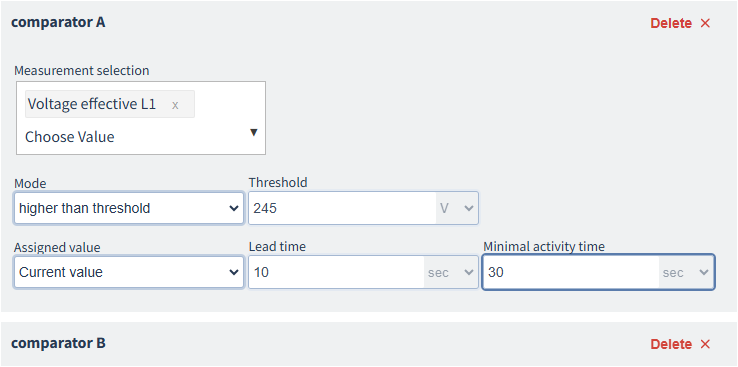Click the Lead time field containing 10
Image resolution: width=738 pixels, height=367 pixels.
337,272
